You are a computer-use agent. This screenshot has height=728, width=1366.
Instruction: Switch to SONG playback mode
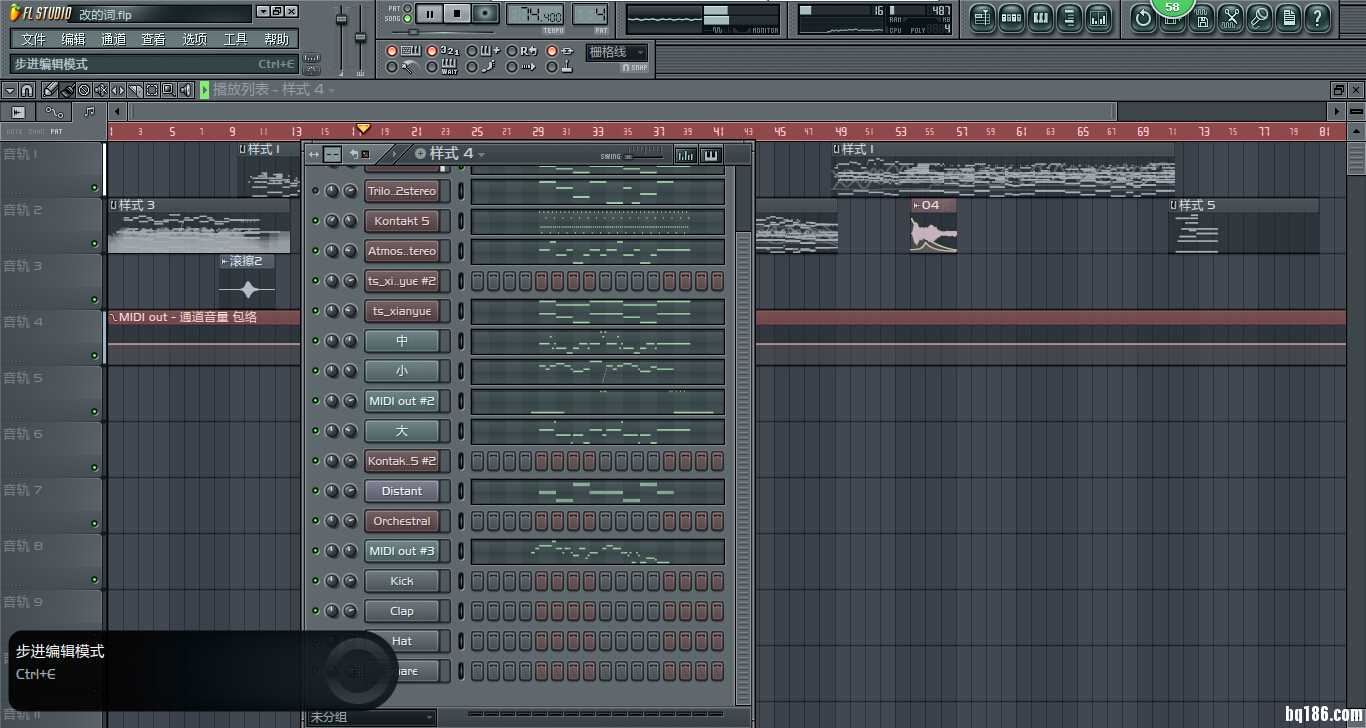(407, 19)
